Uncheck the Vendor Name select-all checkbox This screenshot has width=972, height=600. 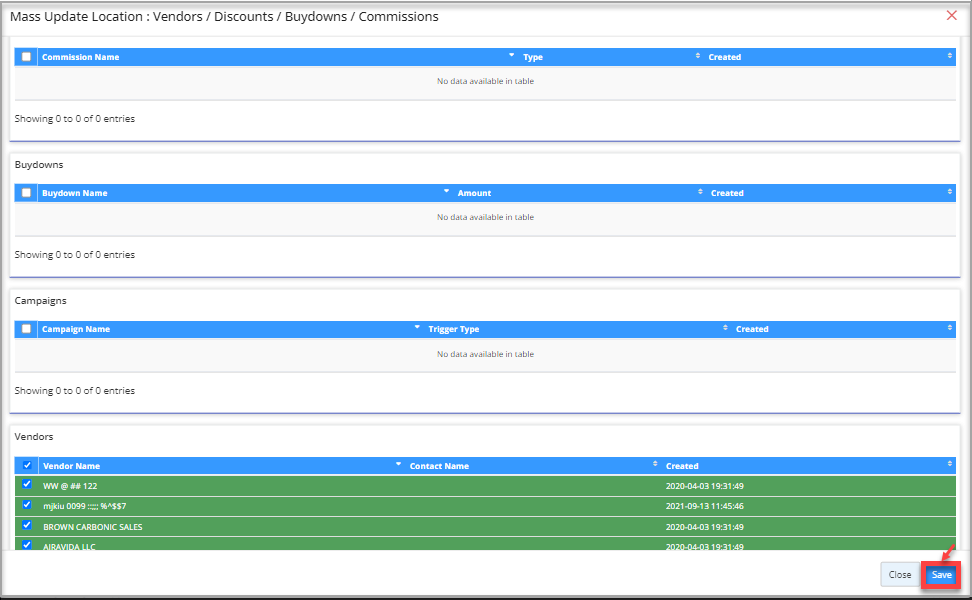[x=27, y=465]
